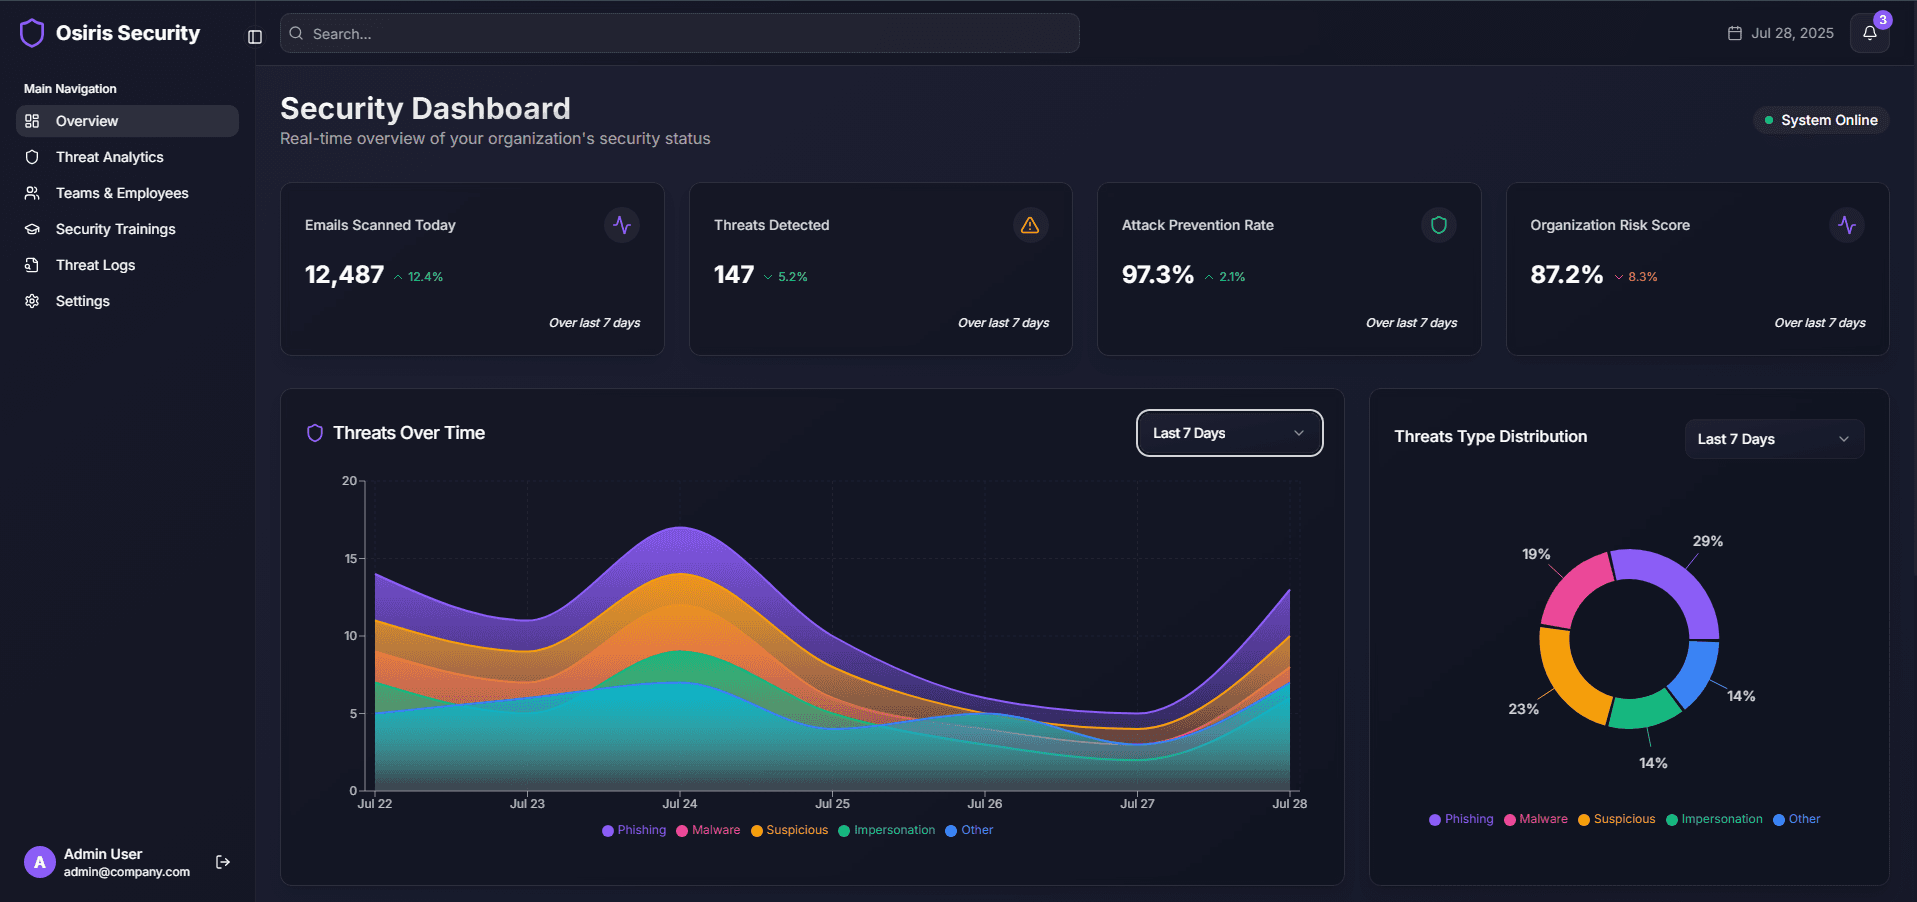Toggle Impersonation legend in Threats Type Distribution

click(1714, 819)
